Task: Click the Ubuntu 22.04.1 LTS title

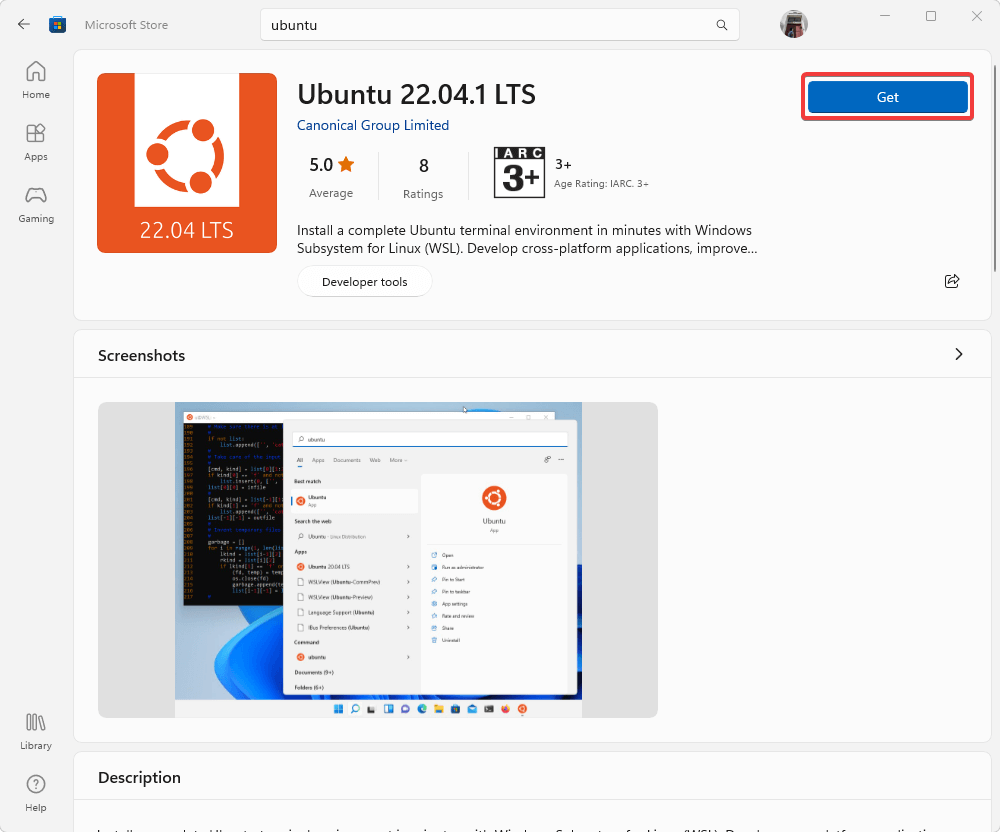Action: 416,94
